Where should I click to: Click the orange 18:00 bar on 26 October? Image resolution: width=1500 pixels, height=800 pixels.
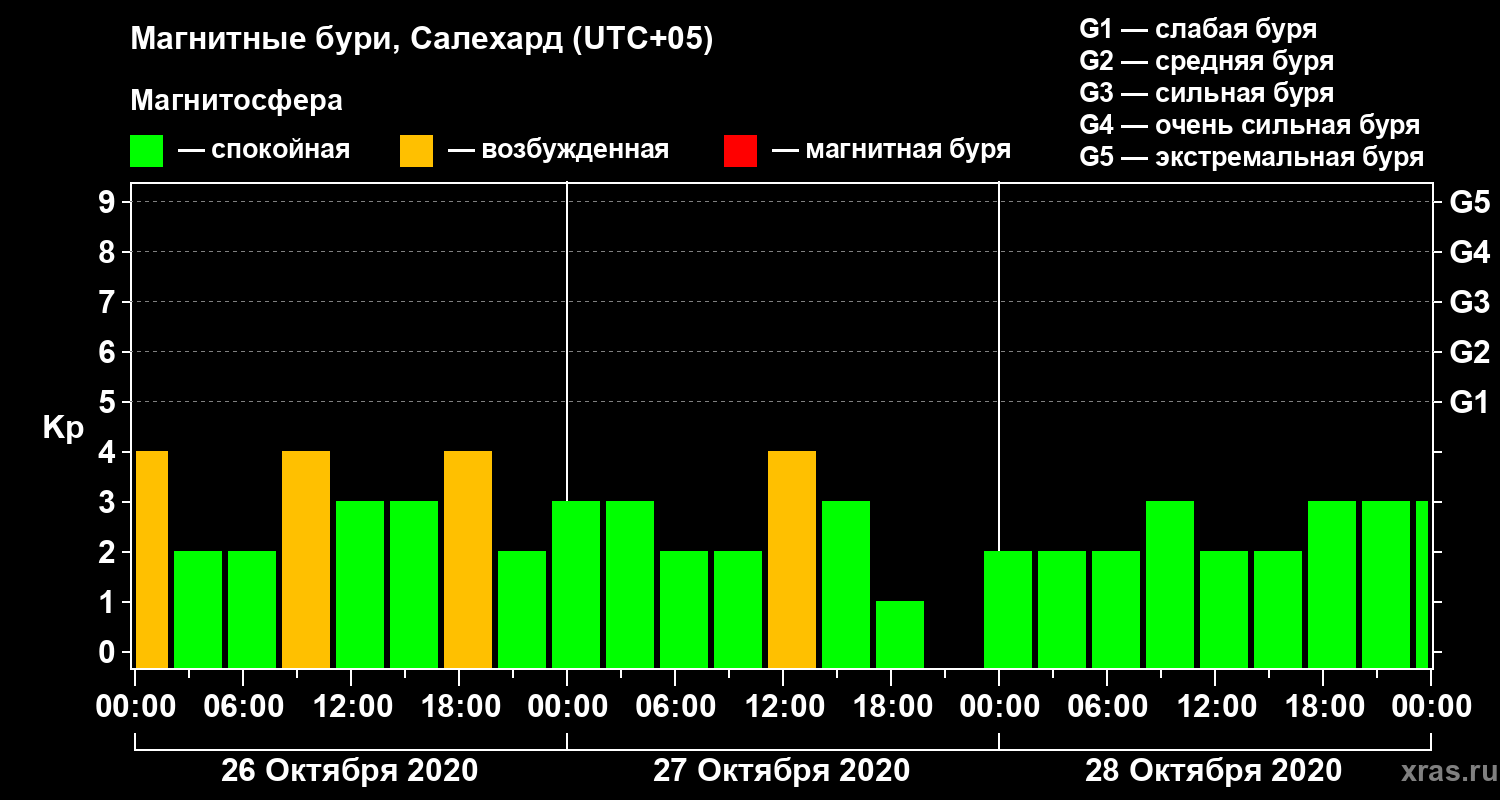468,560
